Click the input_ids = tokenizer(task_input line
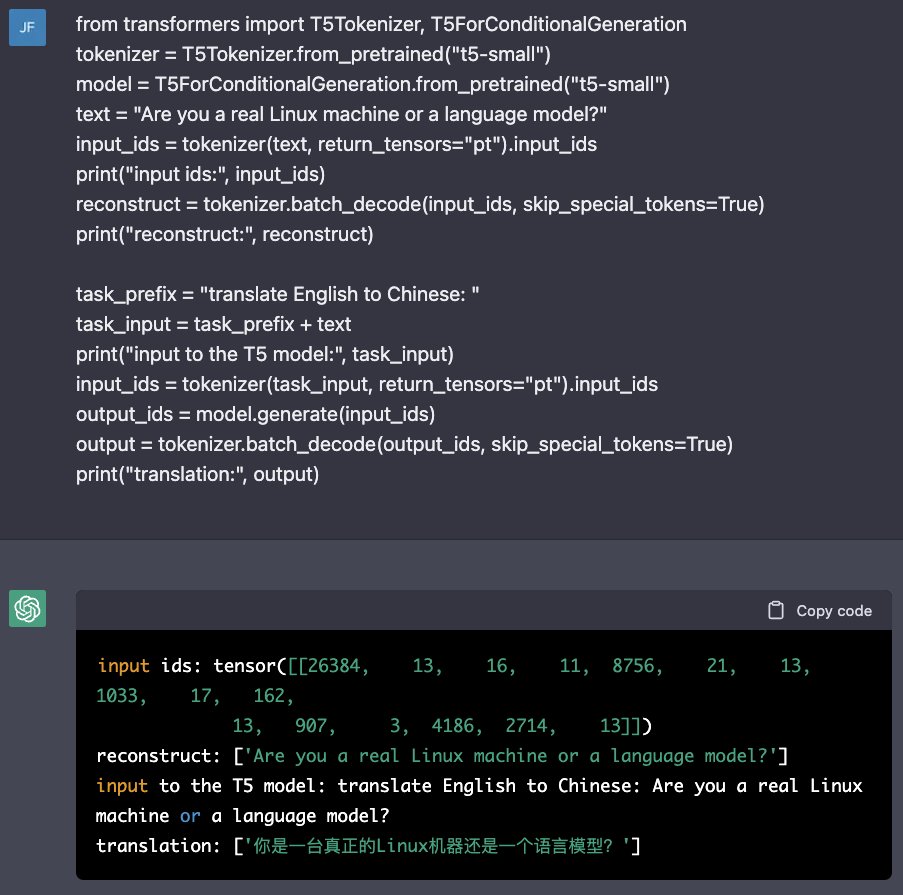903x895 pixels. (x=366, y=384)
